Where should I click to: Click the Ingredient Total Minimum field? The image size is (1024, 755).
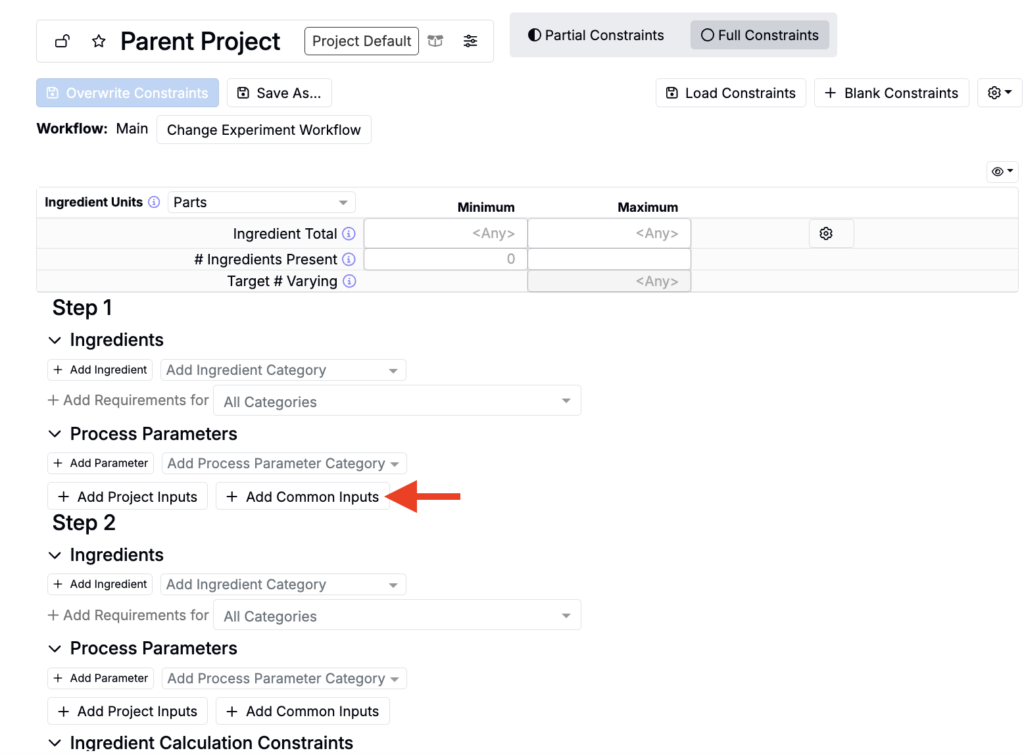(x=446, y=234)
